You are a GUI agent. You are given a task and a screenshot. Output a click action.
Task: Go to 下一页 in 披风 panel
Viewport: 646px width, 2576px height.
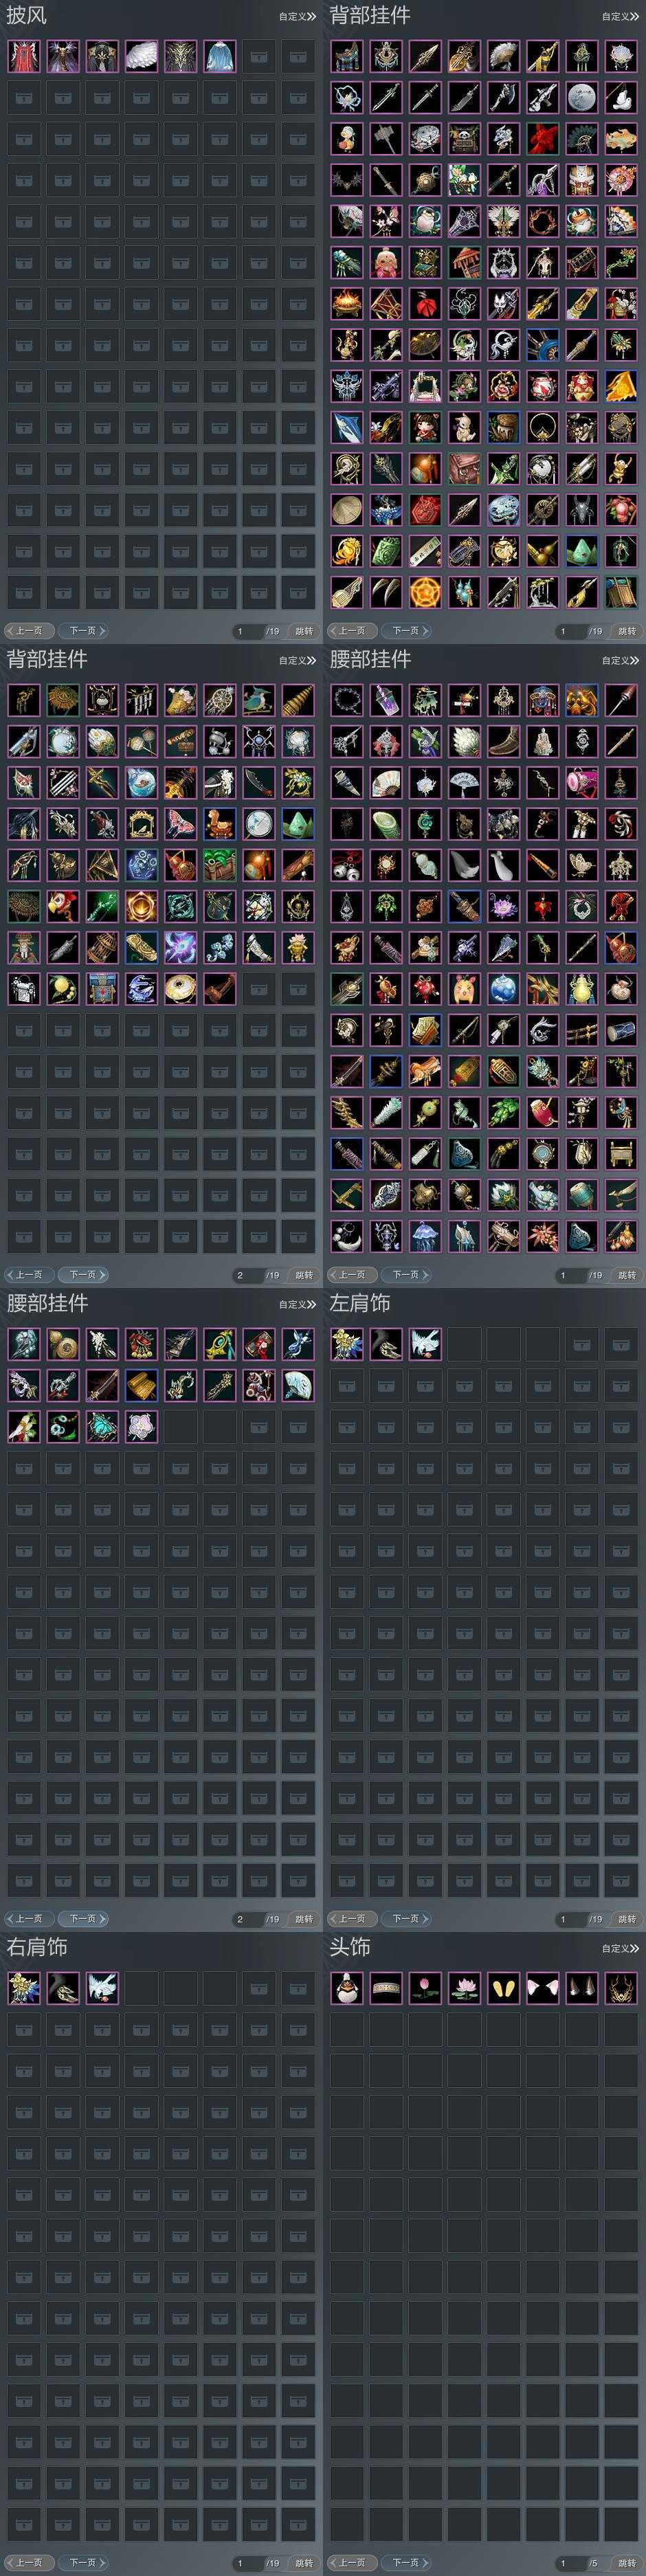coord(83,631)
